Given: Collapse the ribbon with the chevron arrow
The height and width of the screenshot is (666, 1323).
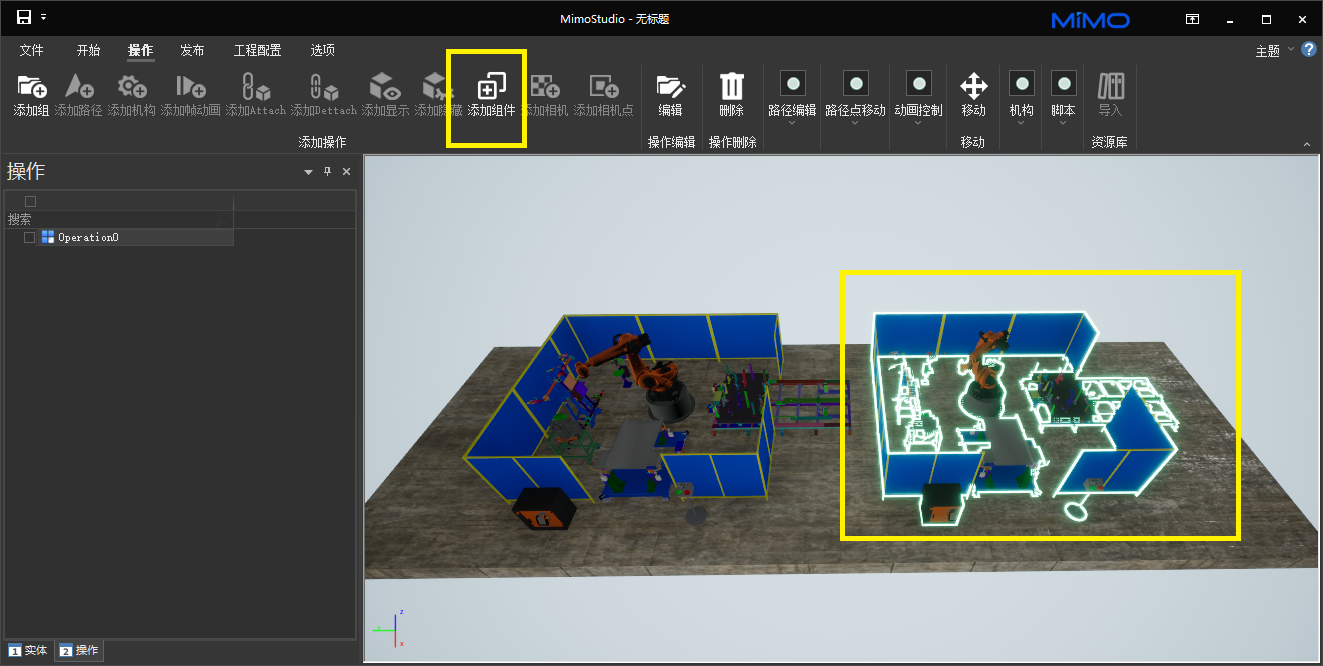Looking at the screenshot, I should tap(1306, 145).
